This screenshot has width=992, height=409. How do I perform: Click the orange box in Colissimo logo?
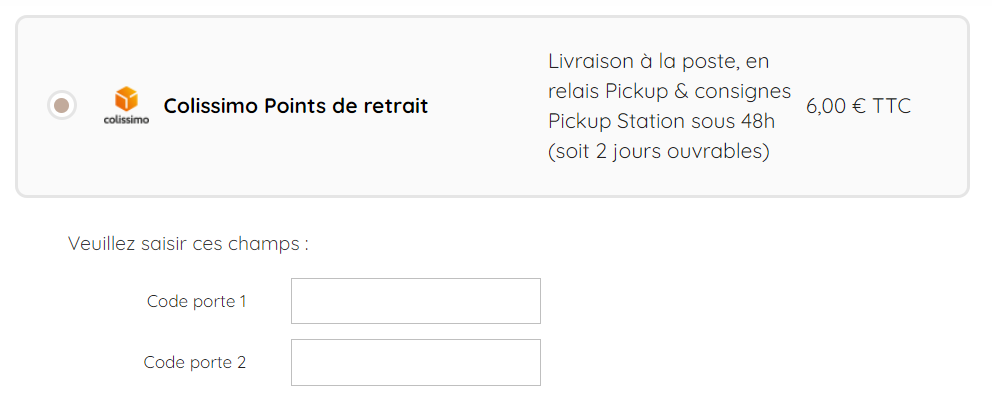point(126,99)
